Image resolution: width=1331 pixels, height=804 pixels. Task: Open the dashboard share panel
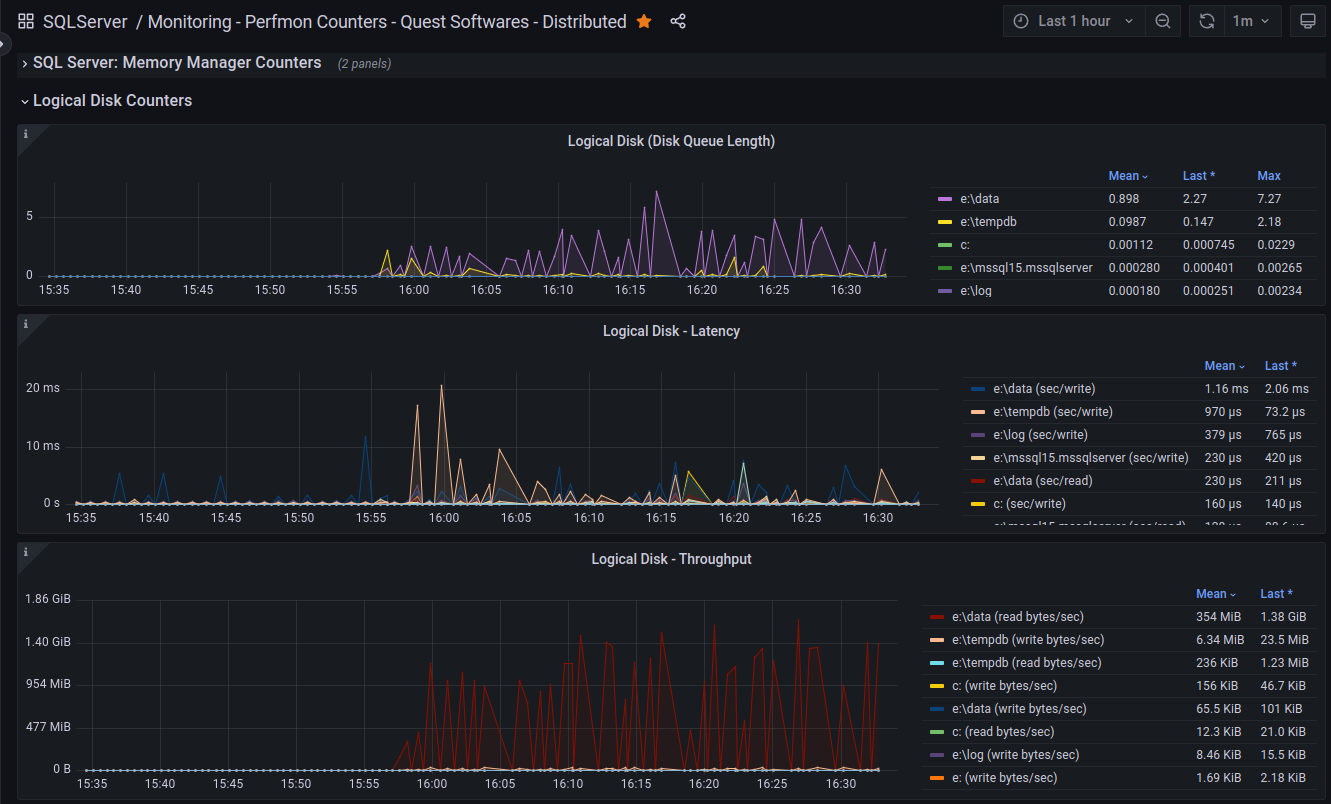coord(678,21)
